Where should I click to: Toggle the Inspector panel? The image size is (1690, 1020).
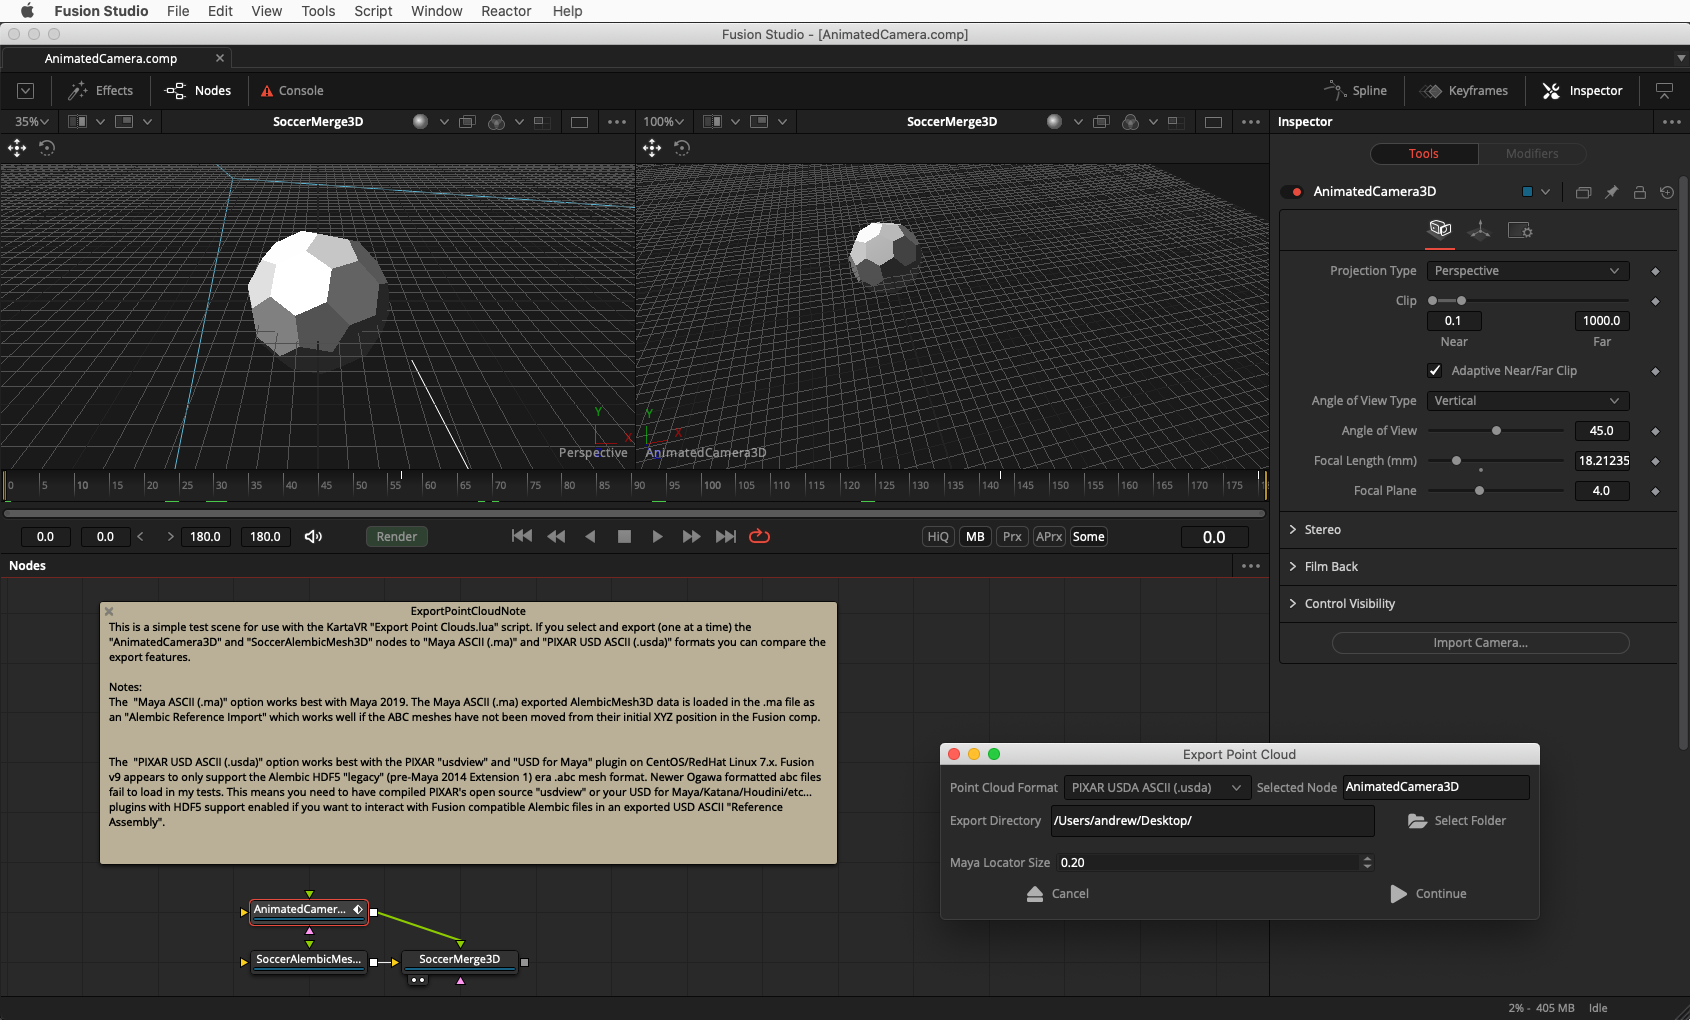coord(1582,91)
